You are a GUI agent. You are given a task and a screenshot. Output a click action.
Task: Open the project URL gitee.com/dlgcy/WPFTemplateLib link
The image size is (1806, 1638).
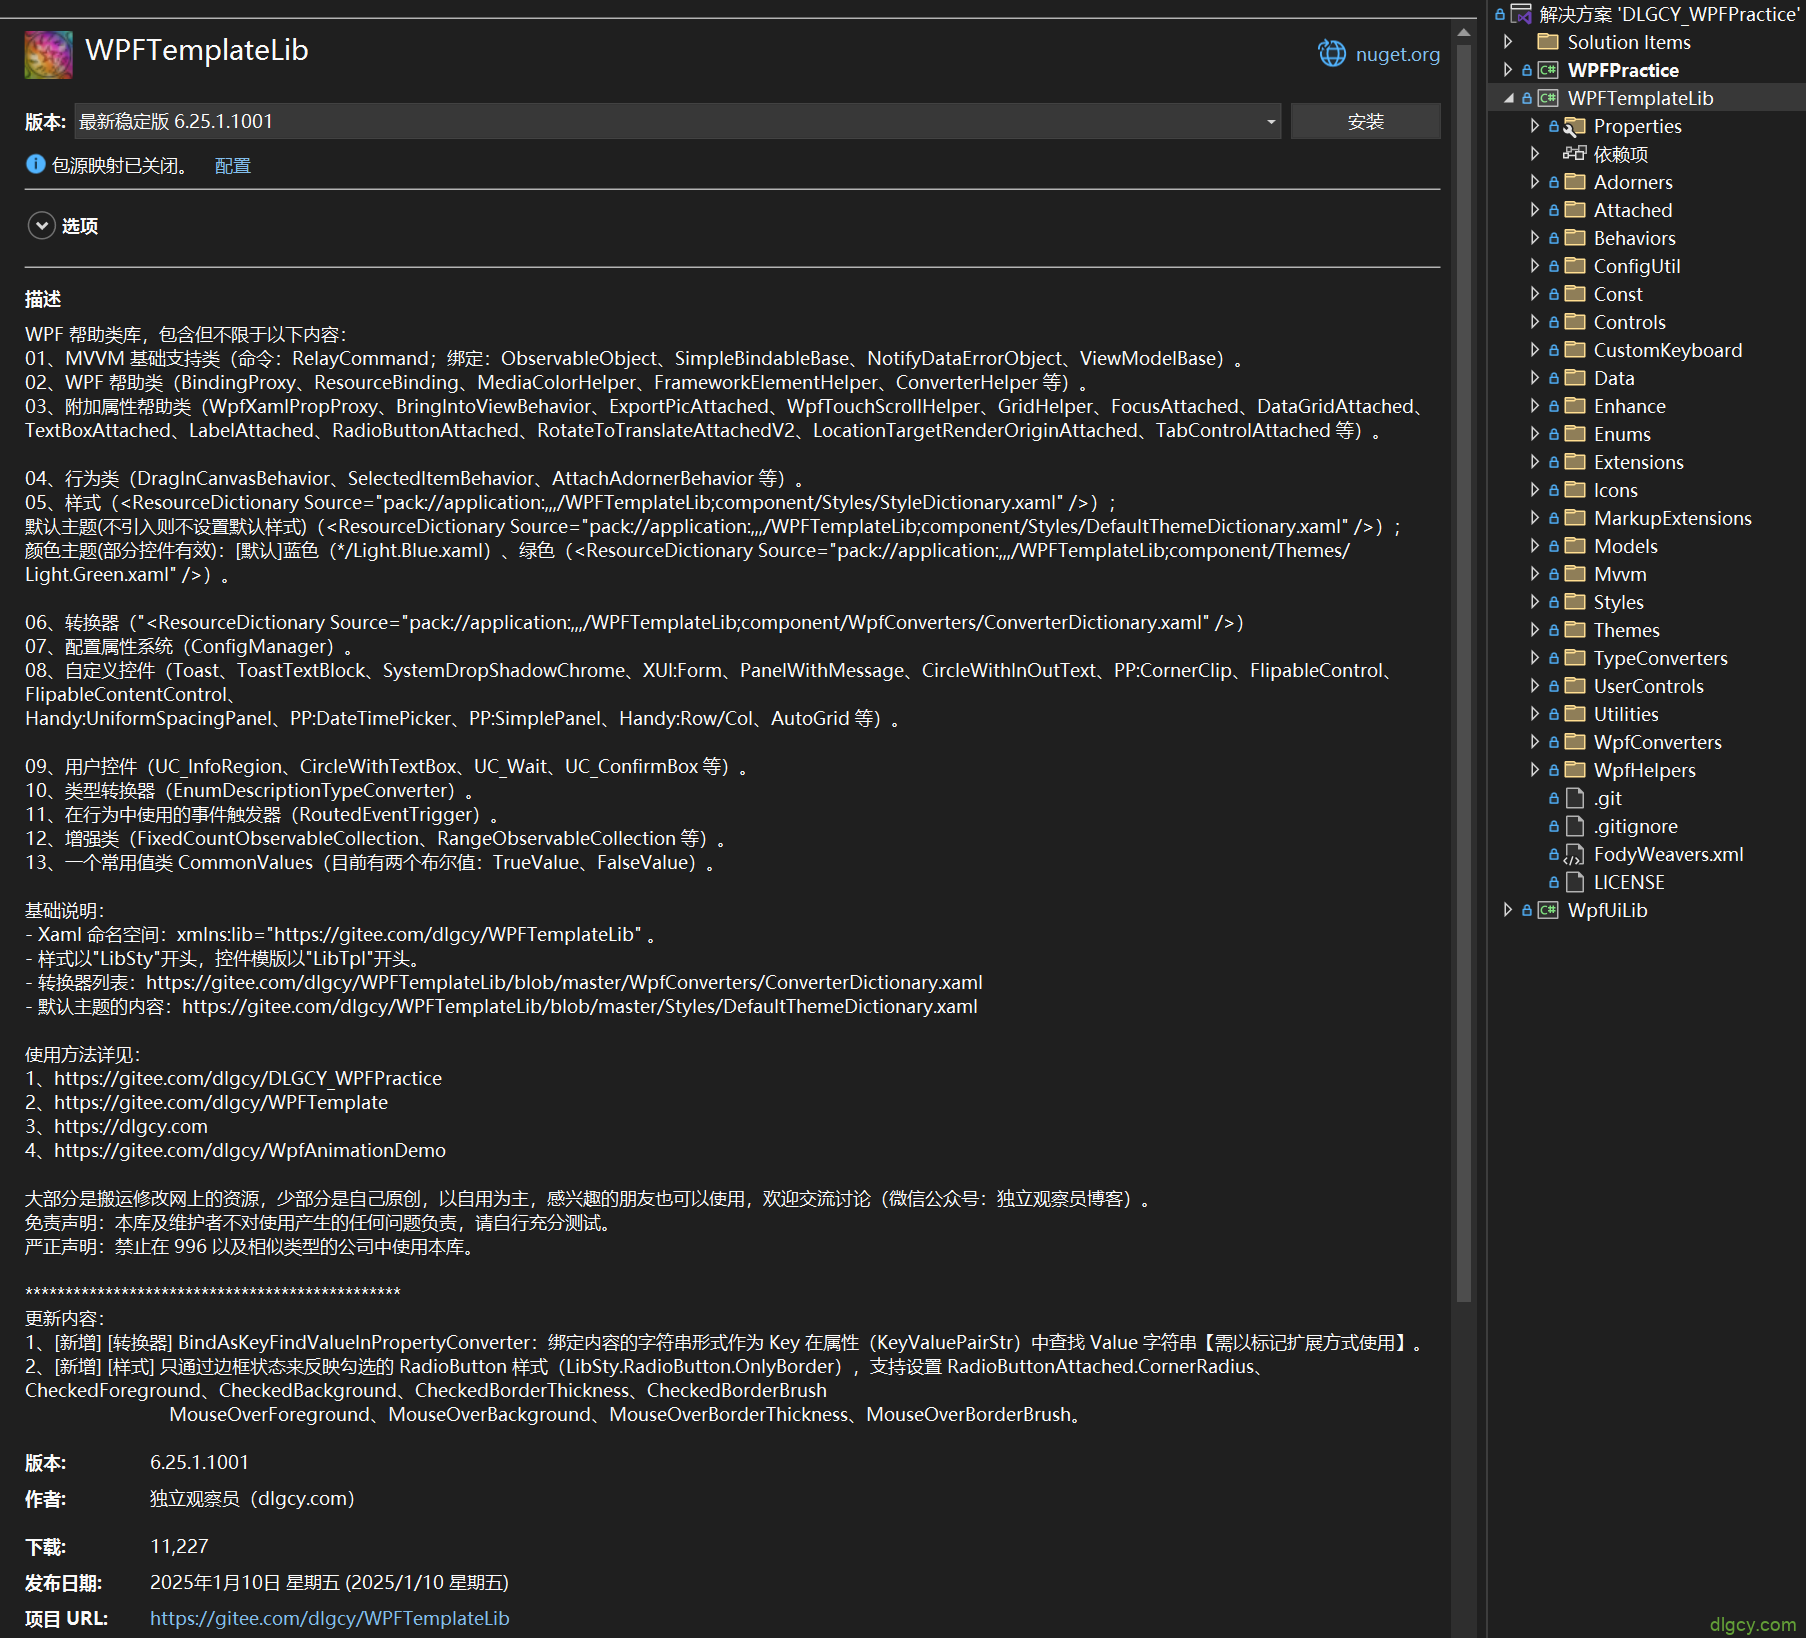tap(330, 1618)
